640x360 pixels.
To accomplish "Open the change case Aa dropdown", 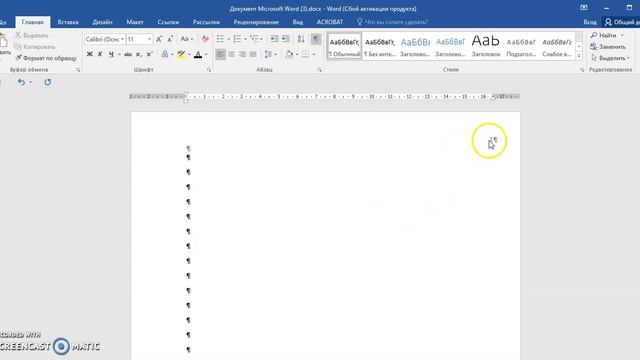I will pyautogui.click(x=187, y=39).
